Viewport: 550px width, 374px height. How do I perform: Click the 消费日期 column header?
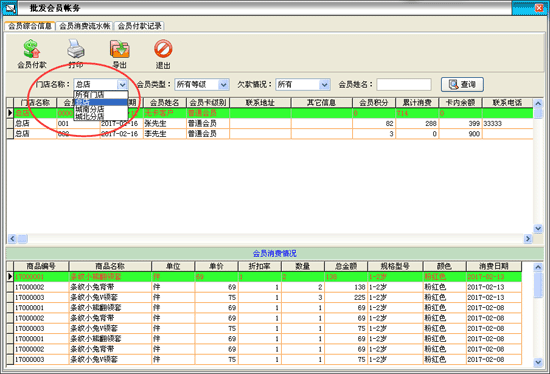494,266
